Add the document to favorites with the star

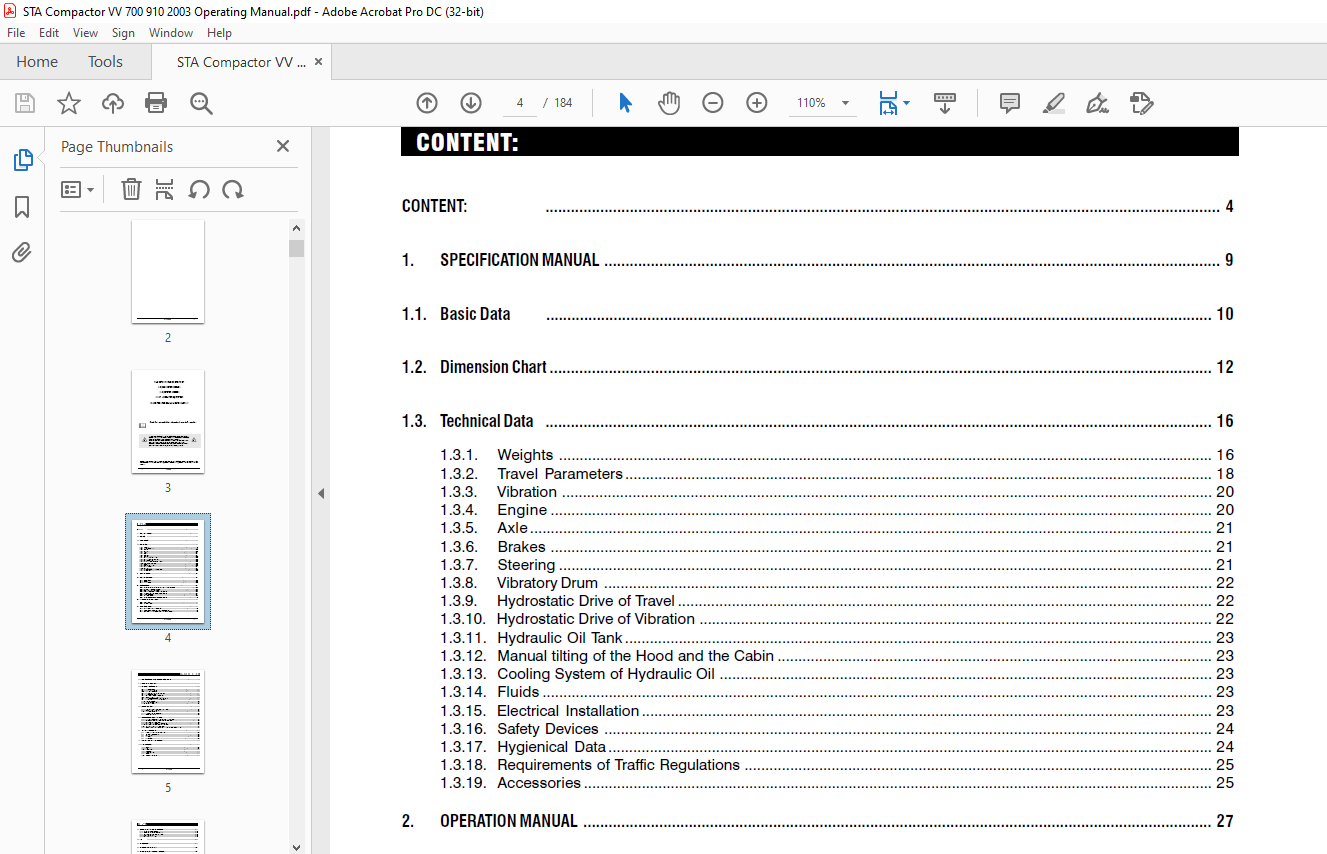tap(69, 103)
